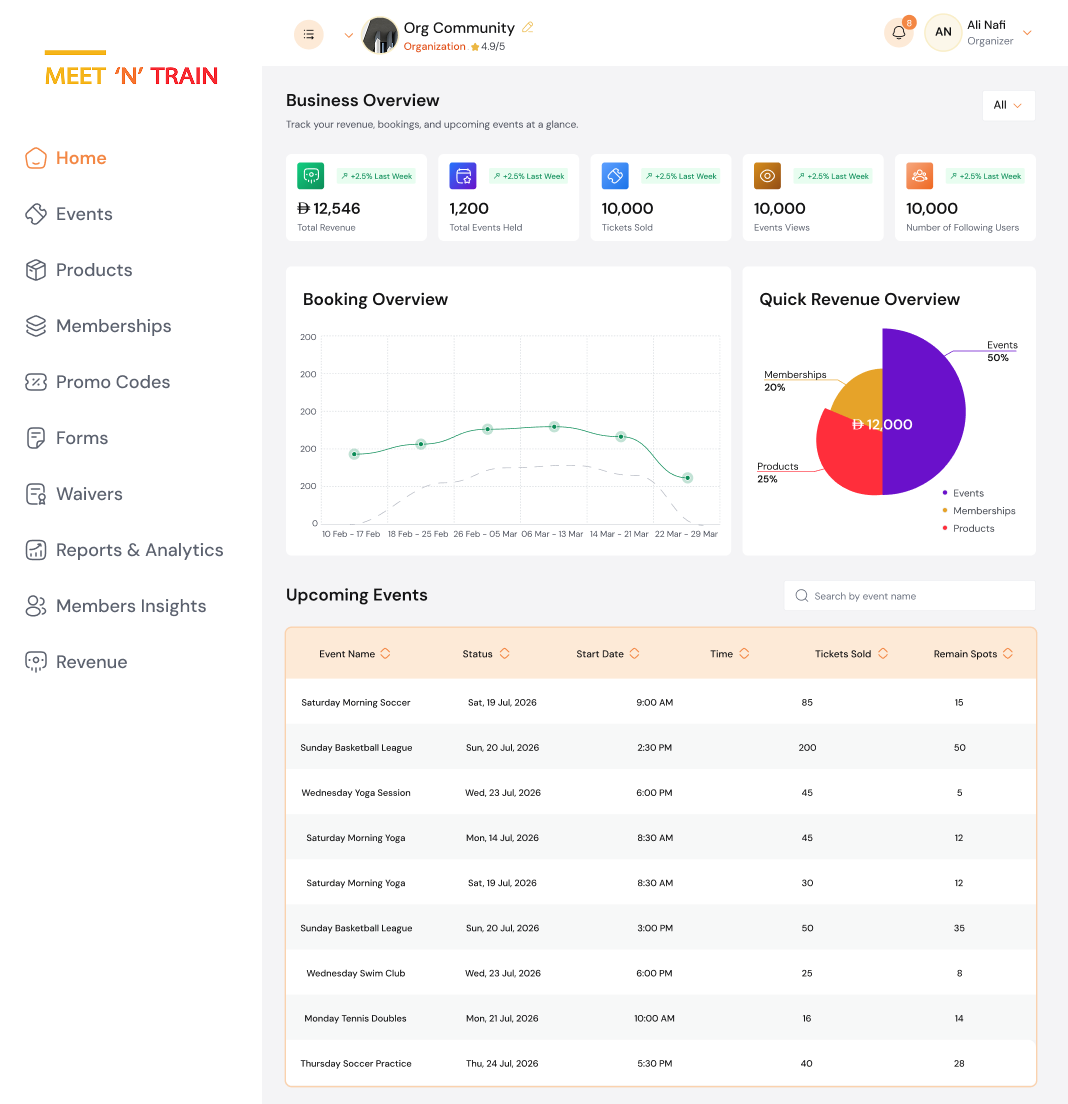The height and width of the screenshot is (1104, 1068).
Task: Open the Saturday Morning Soccer event
Action: point(356,703)
